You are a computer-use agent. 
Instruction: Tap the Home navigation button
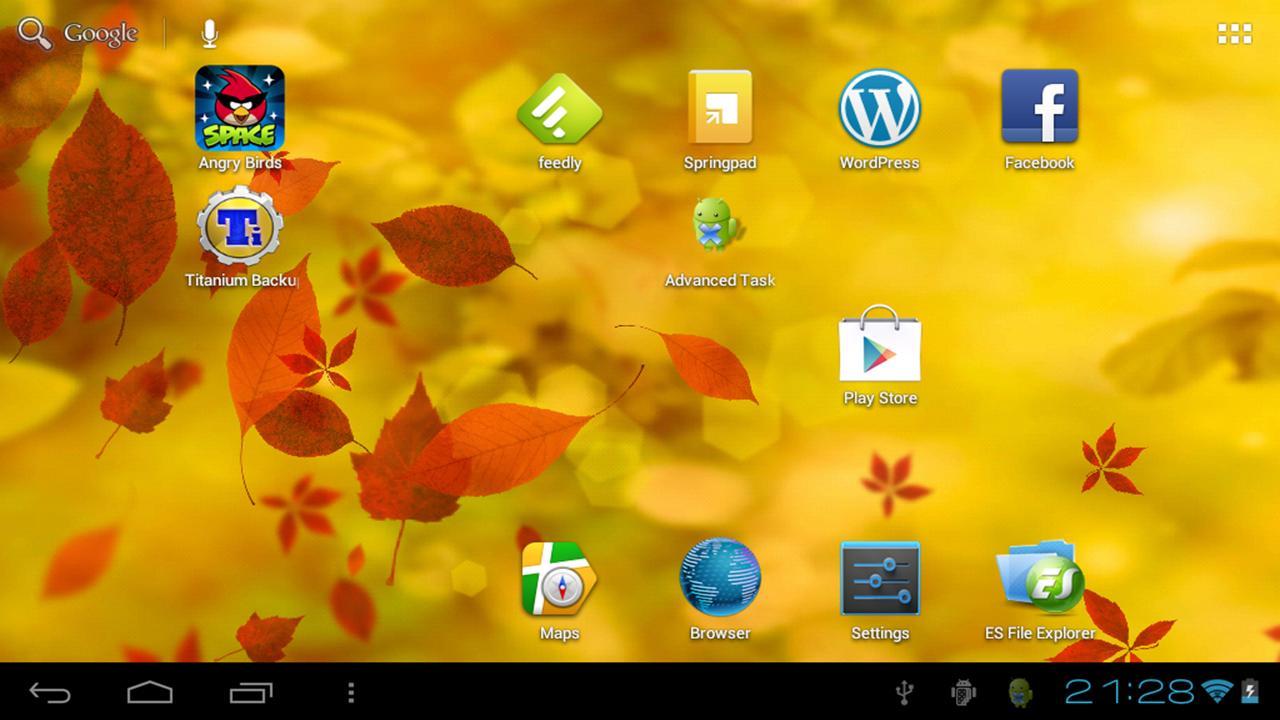[x=150, y=692]
